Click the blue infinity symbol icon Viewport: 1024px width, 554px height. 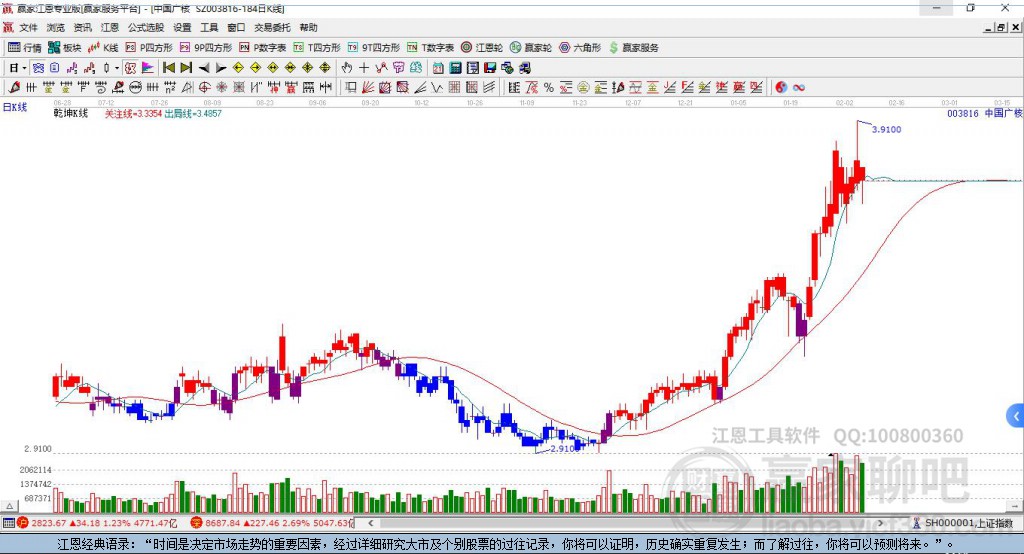[x=798, y=87]
